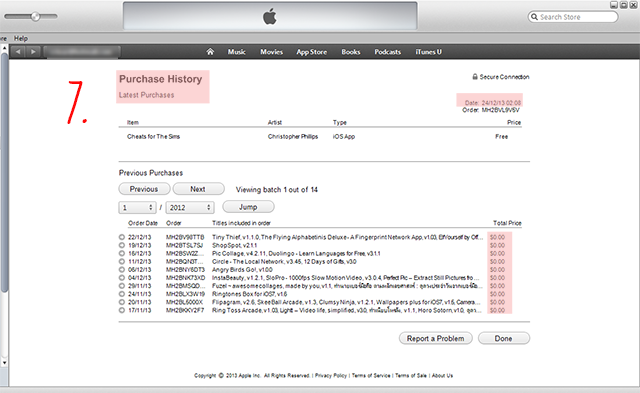The height and width of the screenshot is (393, 640).
Task: Open the Privacy Policy link
Action: click(331, 375)
